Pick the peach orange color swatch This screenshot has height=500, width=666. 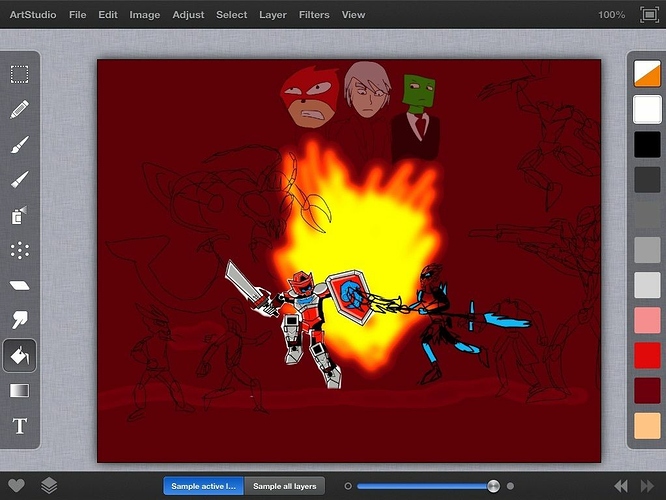coord(647,426)
